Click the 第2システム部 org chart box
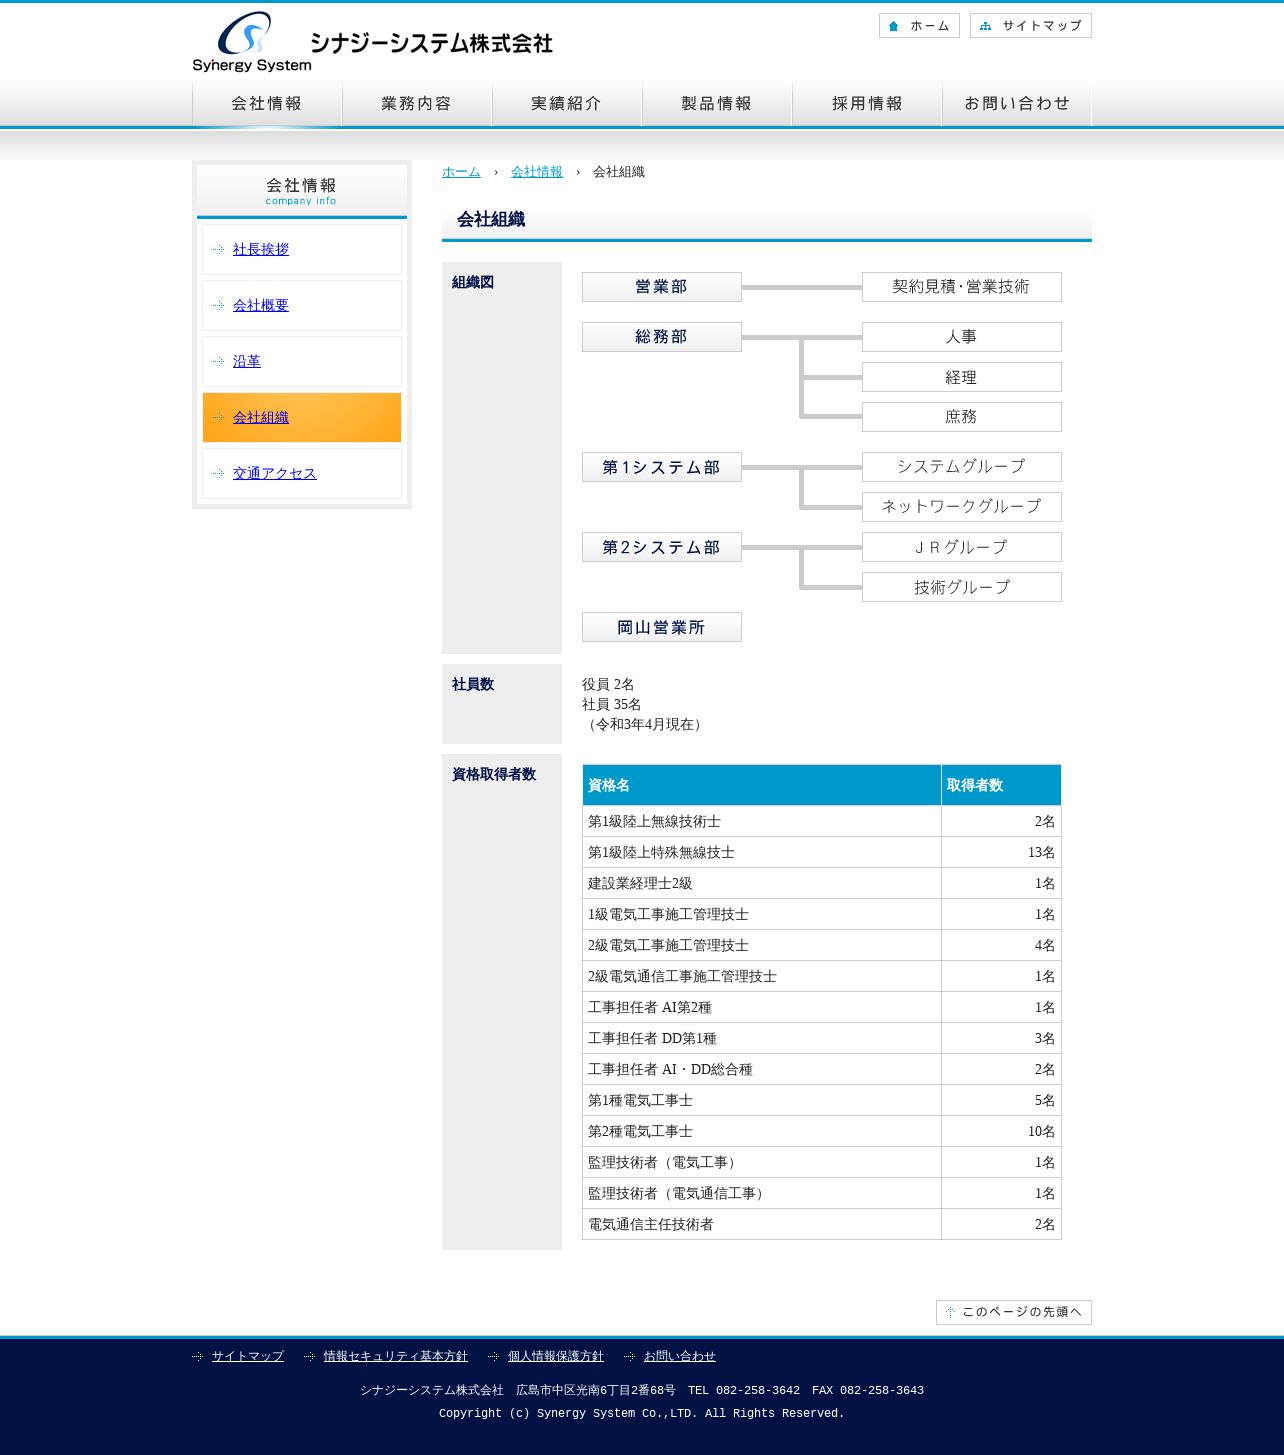This screenshot has height=1455, width=1284. [662, 547]
